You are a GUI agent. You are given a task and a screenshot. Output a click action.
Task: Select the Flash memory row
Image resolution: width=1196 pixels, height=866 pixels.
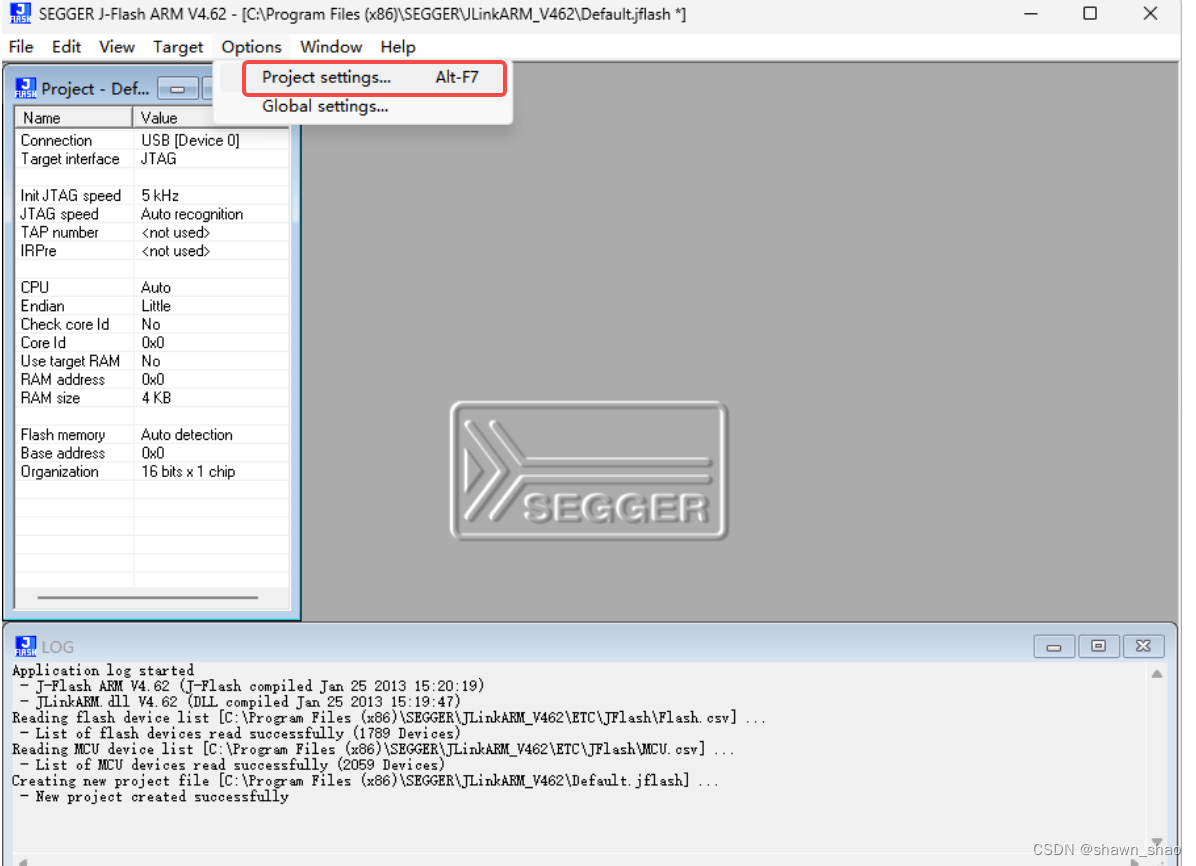click(x=152, y=434)
